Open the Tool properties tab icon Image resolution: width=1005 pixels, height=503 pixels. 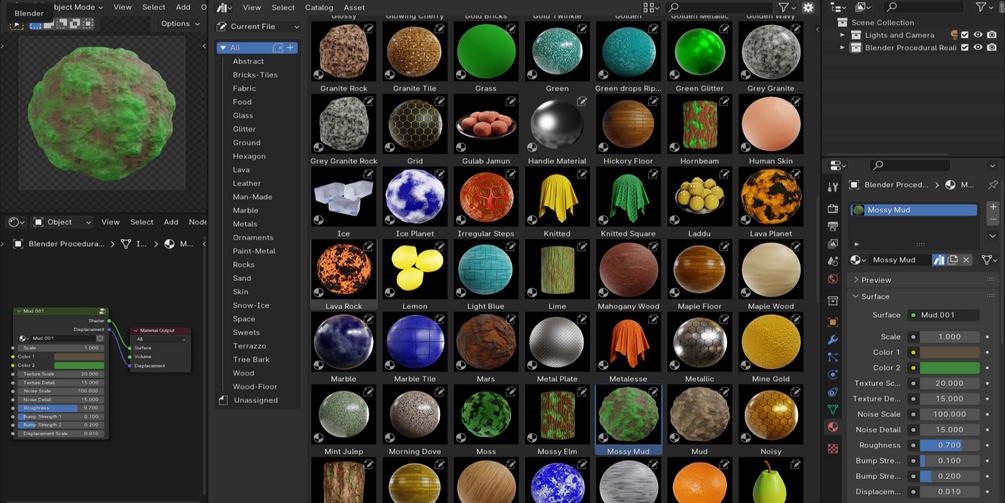833,187
